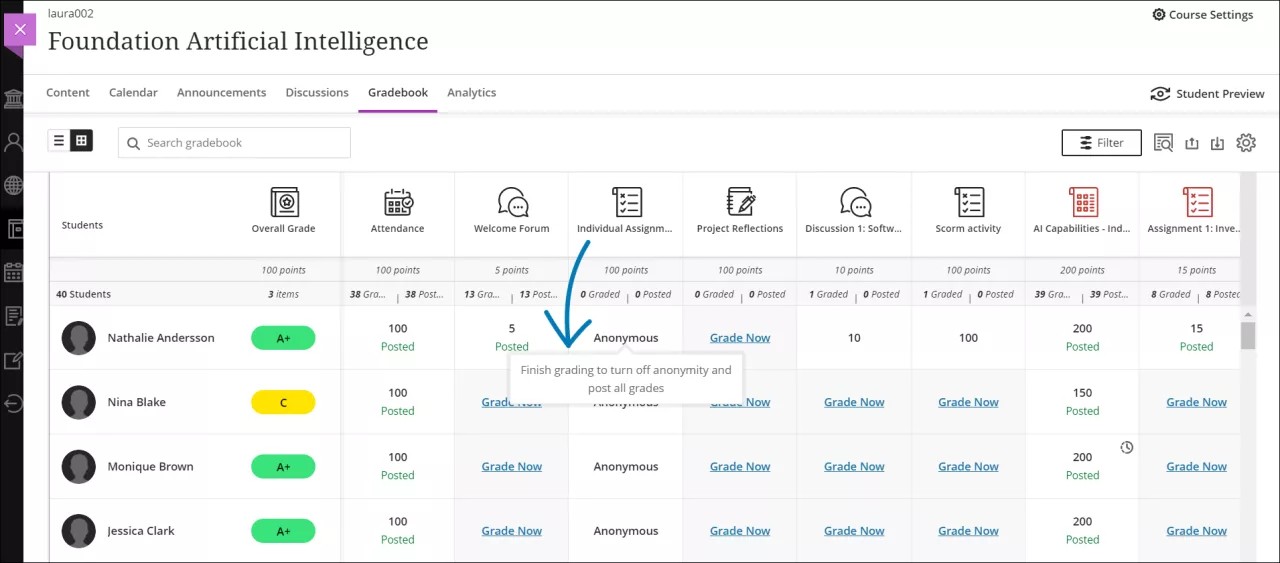Click the Overall Grade column icon
This screenshot has height=563, width=1280.
[284, 202]
